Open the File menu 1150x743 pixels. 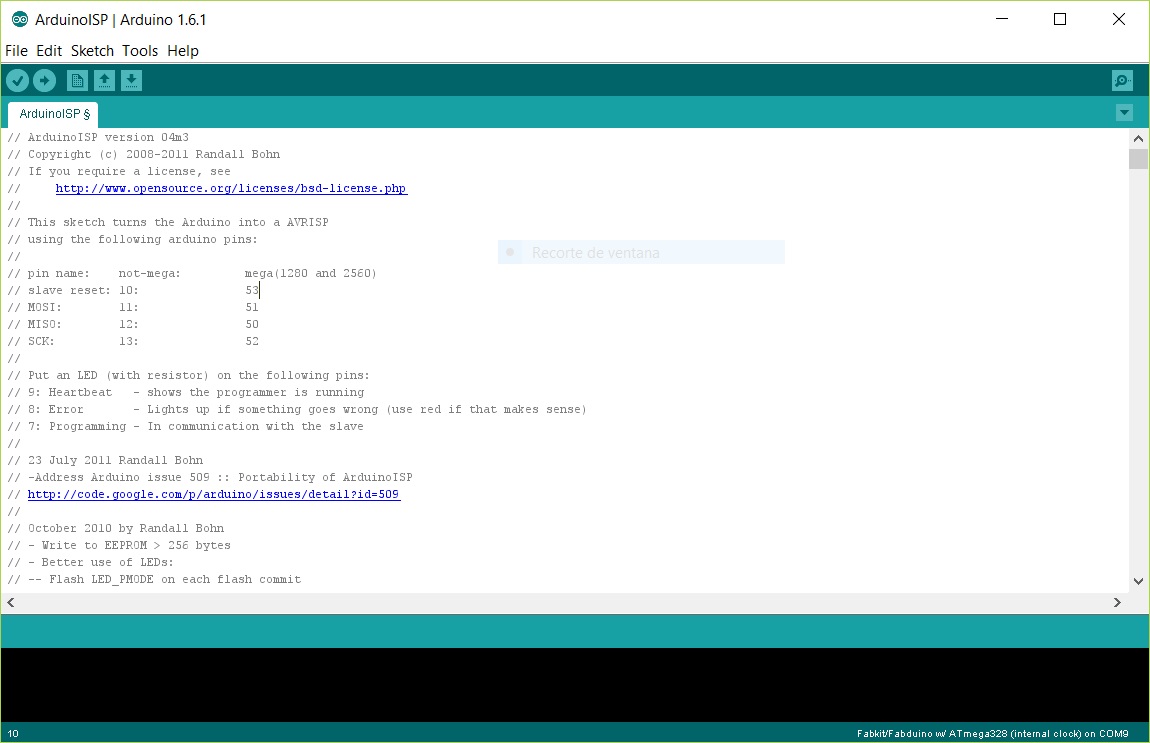[x=16, y=51]
